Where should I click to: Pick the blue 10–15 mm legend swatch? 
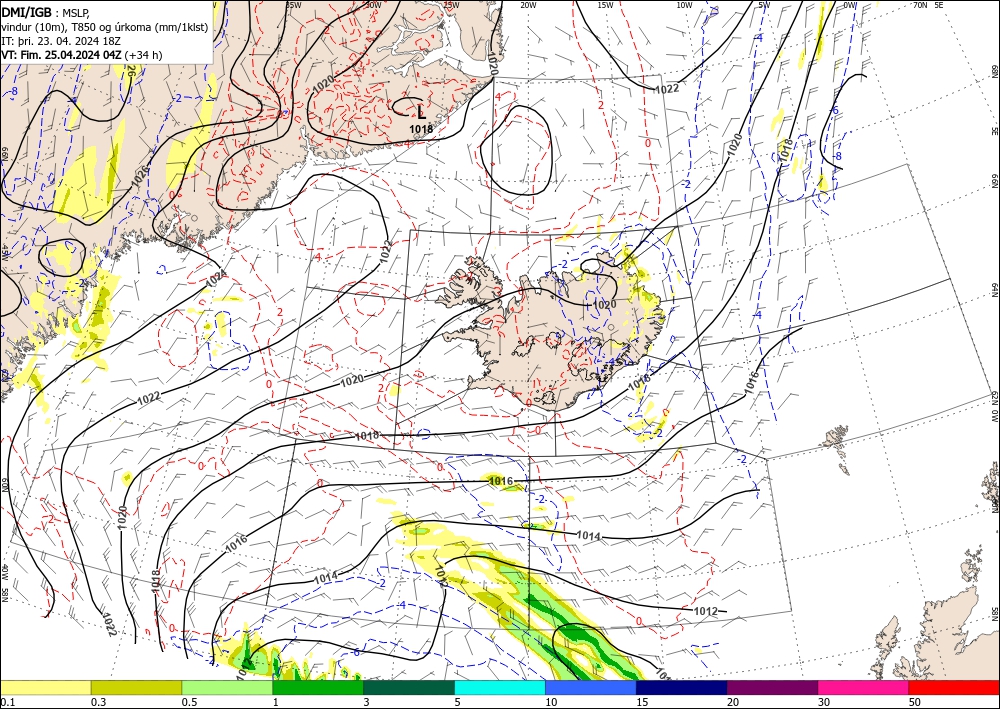click(591, 687)
